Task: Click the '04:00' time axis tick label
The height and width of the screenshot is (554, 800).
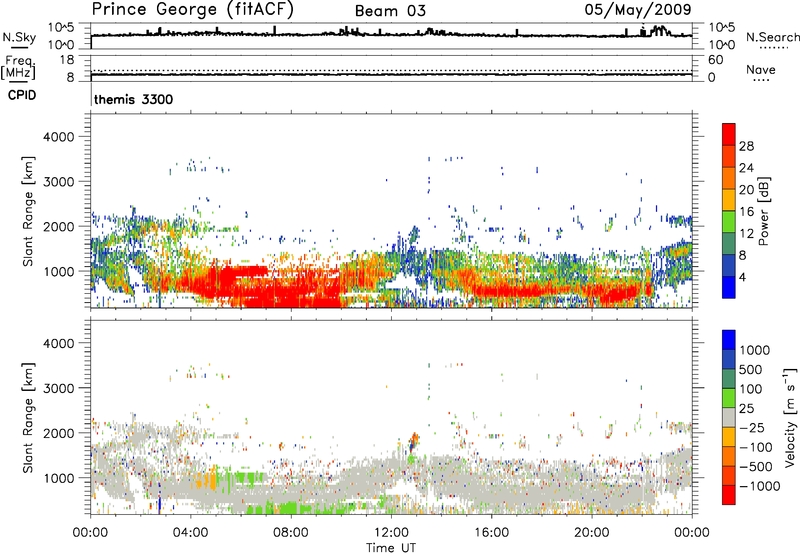Action: [x=190, y=533]
